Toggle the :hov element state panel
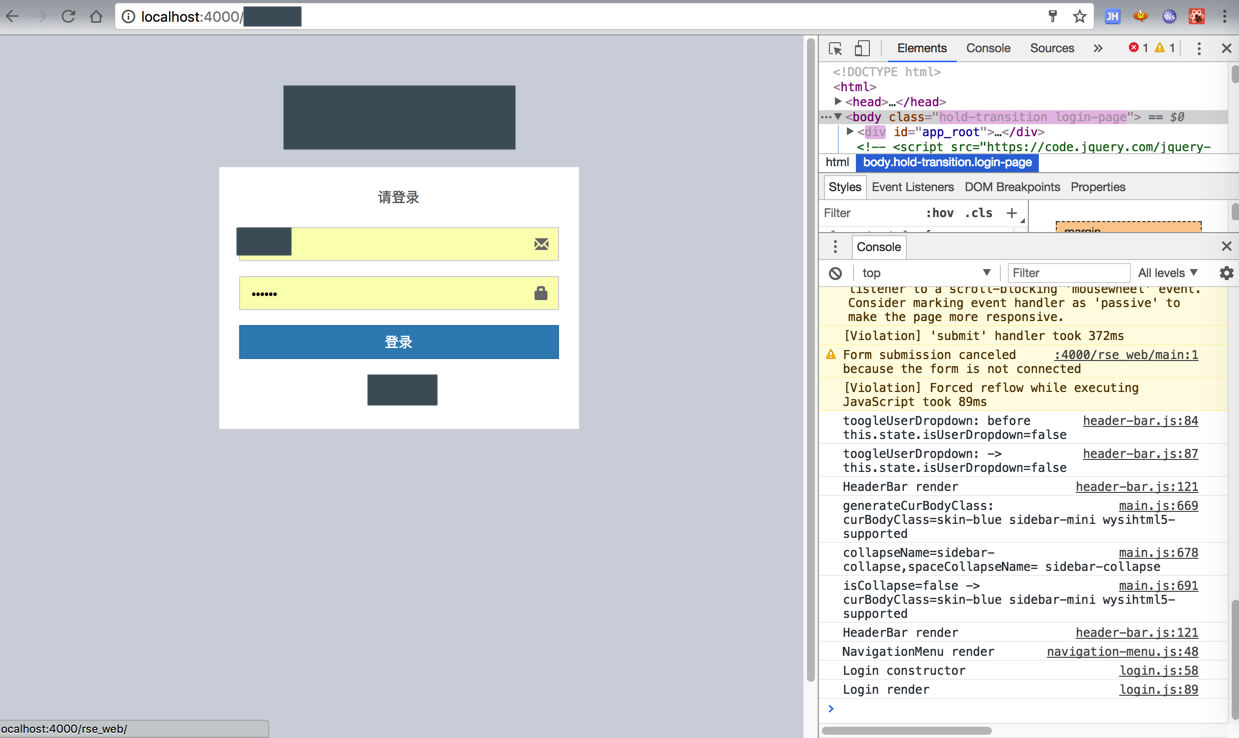The width and height of the screenshot is (1239, 738). (939, 213)
